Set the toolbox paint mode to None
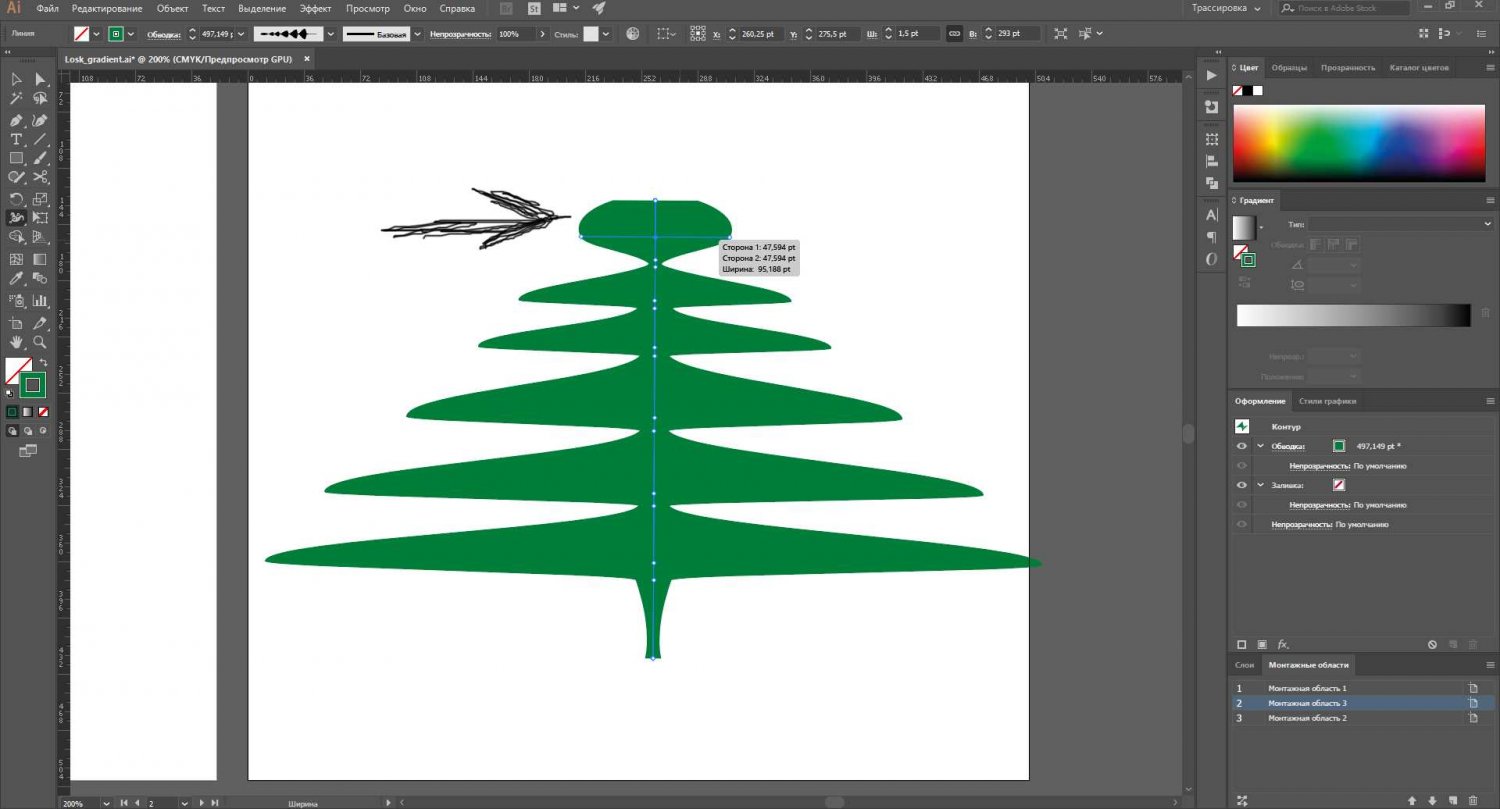Screen dimensions: 1500x809 click(43, 411)
